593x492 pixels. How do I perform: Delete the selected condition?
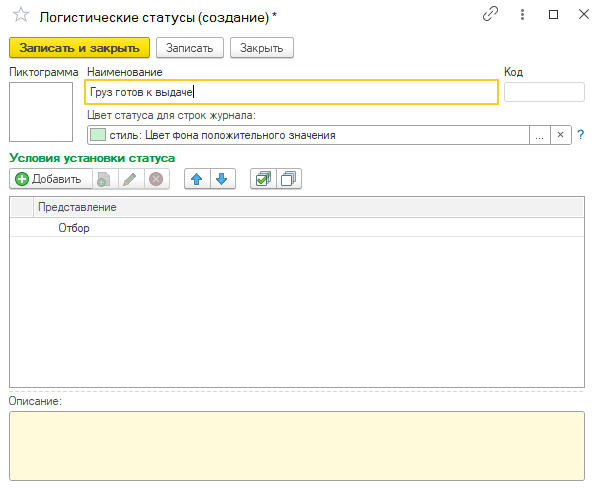pos(156,178)
